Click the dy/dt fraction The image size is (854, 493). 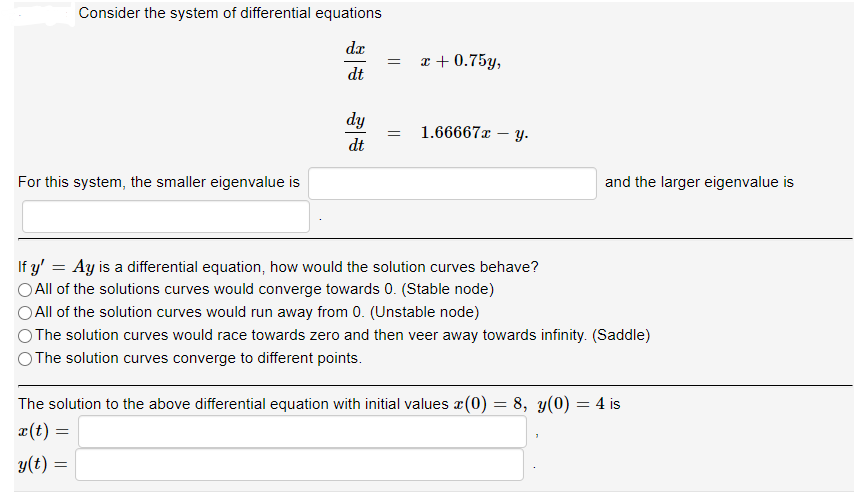coord(356,132)
